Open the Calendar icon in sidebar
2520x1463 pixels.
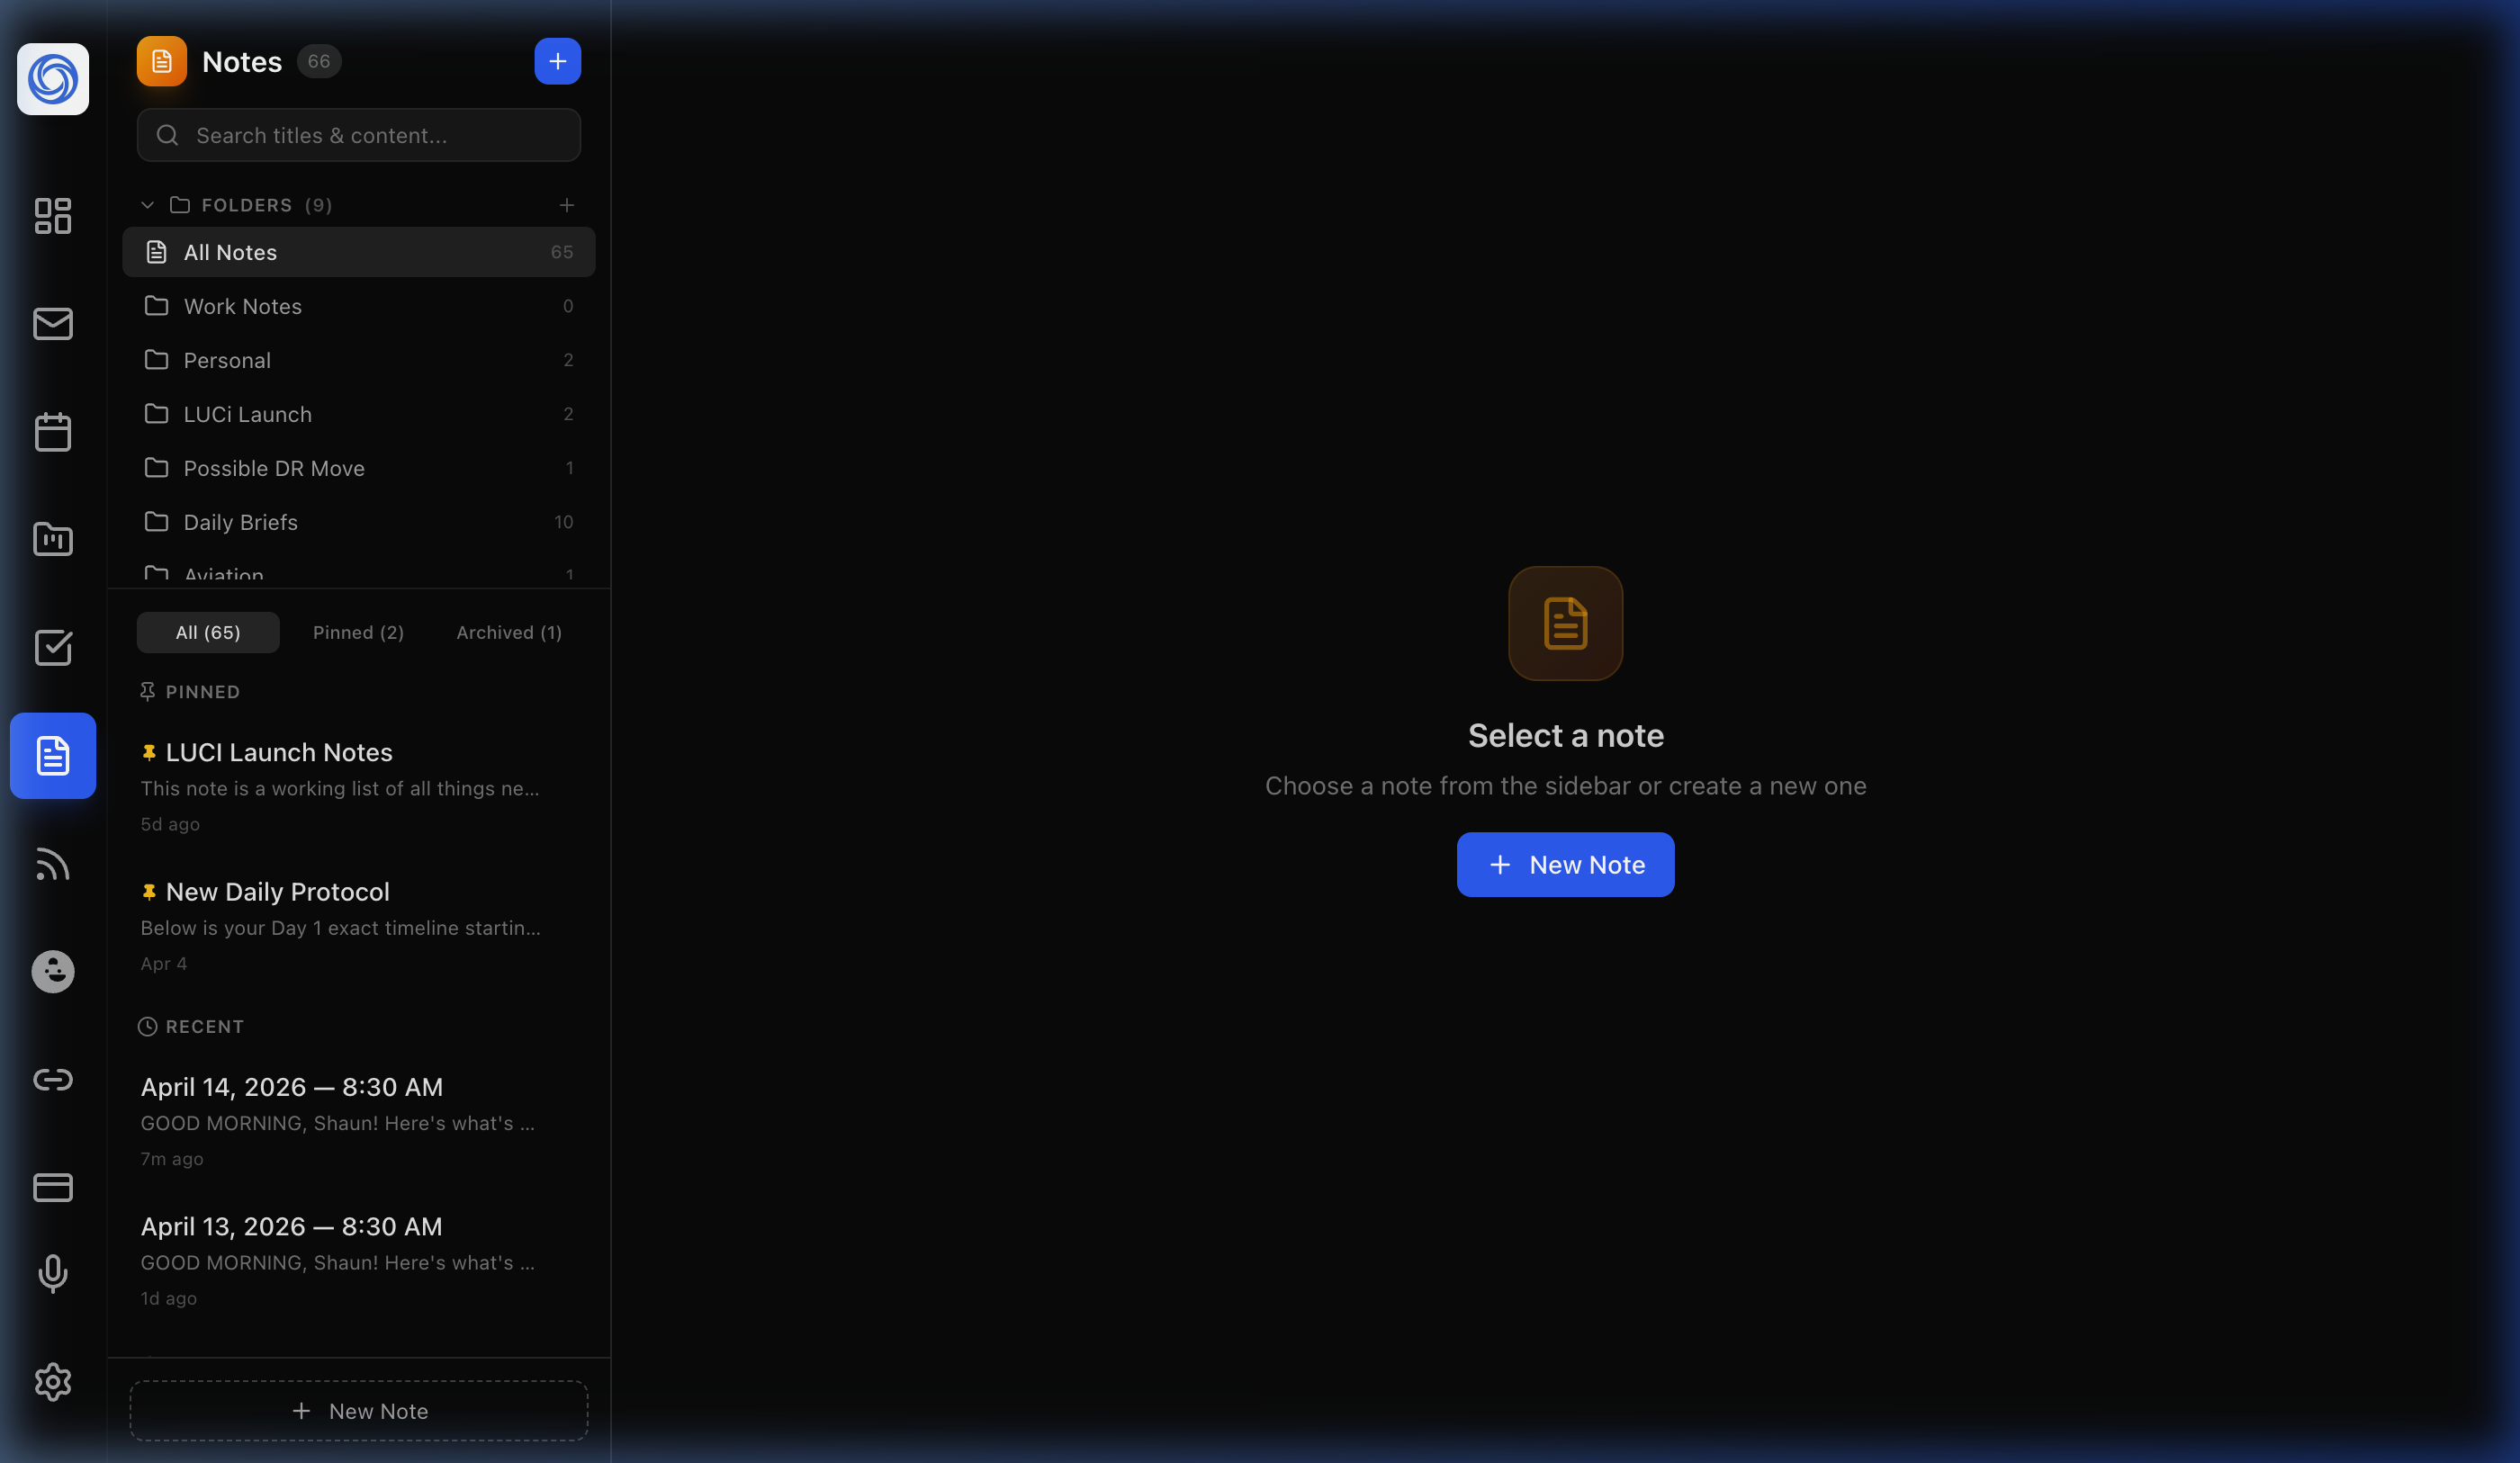pos(52,432)
